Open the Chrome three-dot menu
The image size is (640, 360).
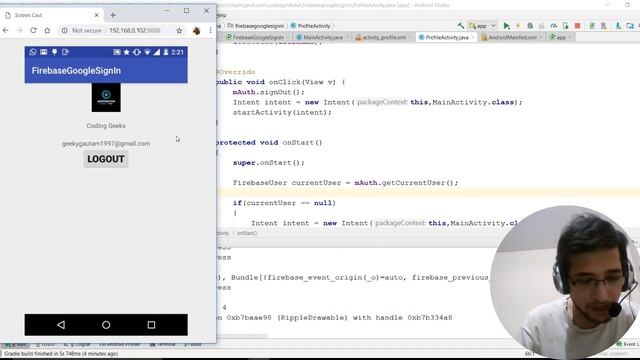coord(210,31)
